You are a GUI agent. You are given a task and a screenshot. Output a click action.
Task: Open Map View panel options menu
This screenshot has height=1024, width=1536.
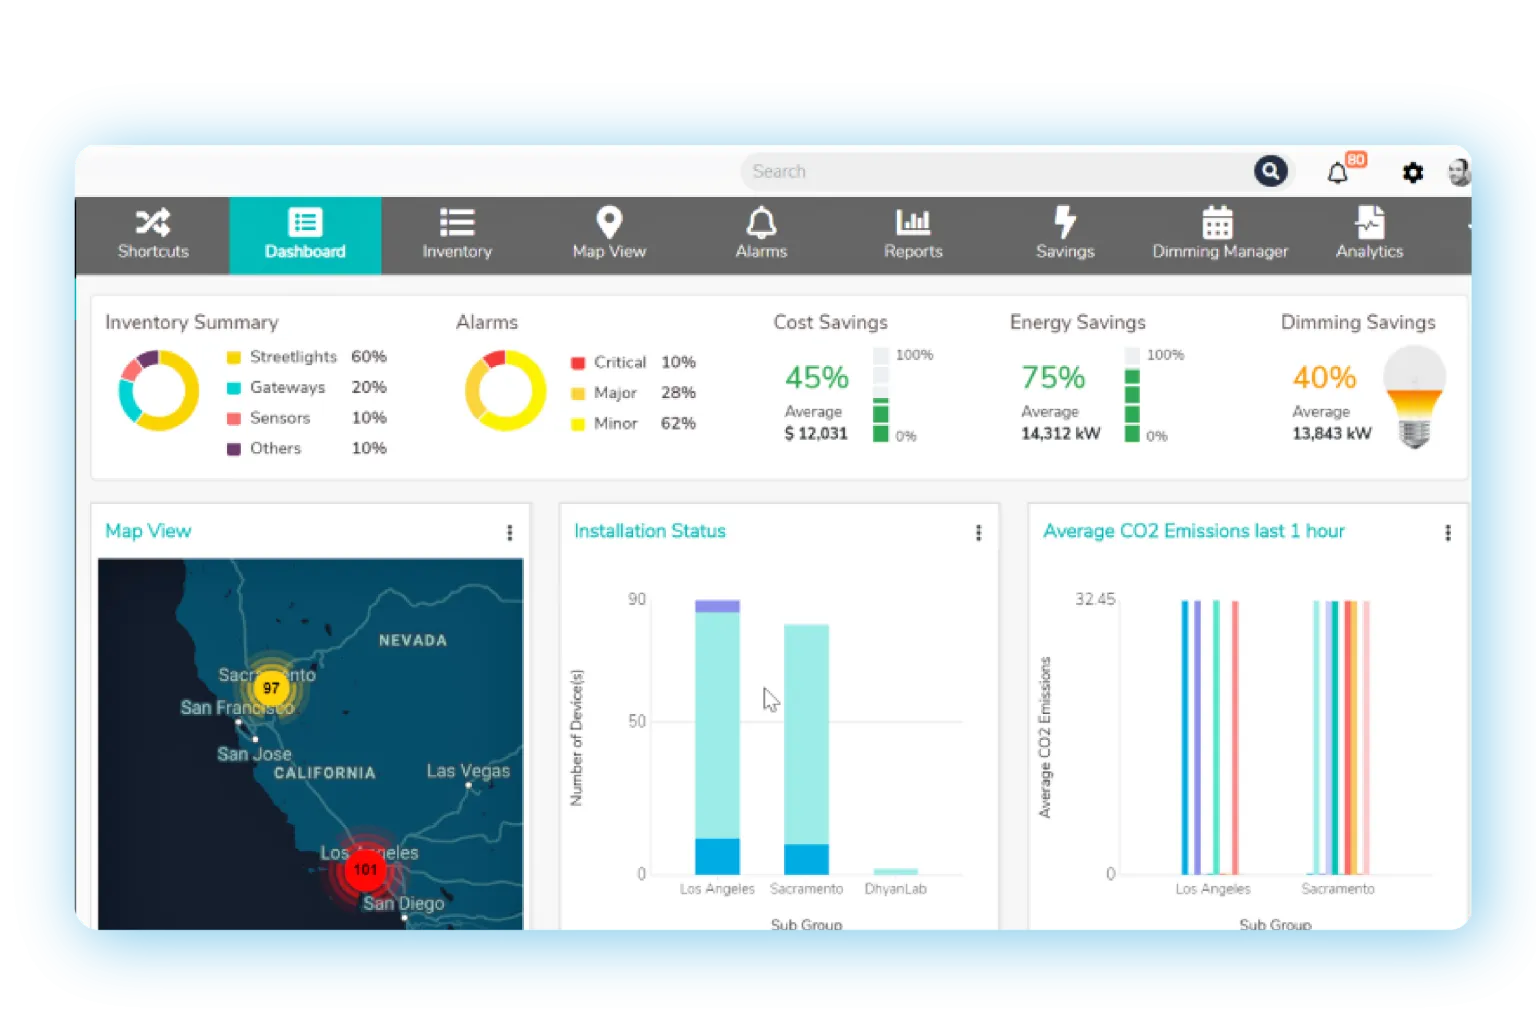(x=510, y=533)
